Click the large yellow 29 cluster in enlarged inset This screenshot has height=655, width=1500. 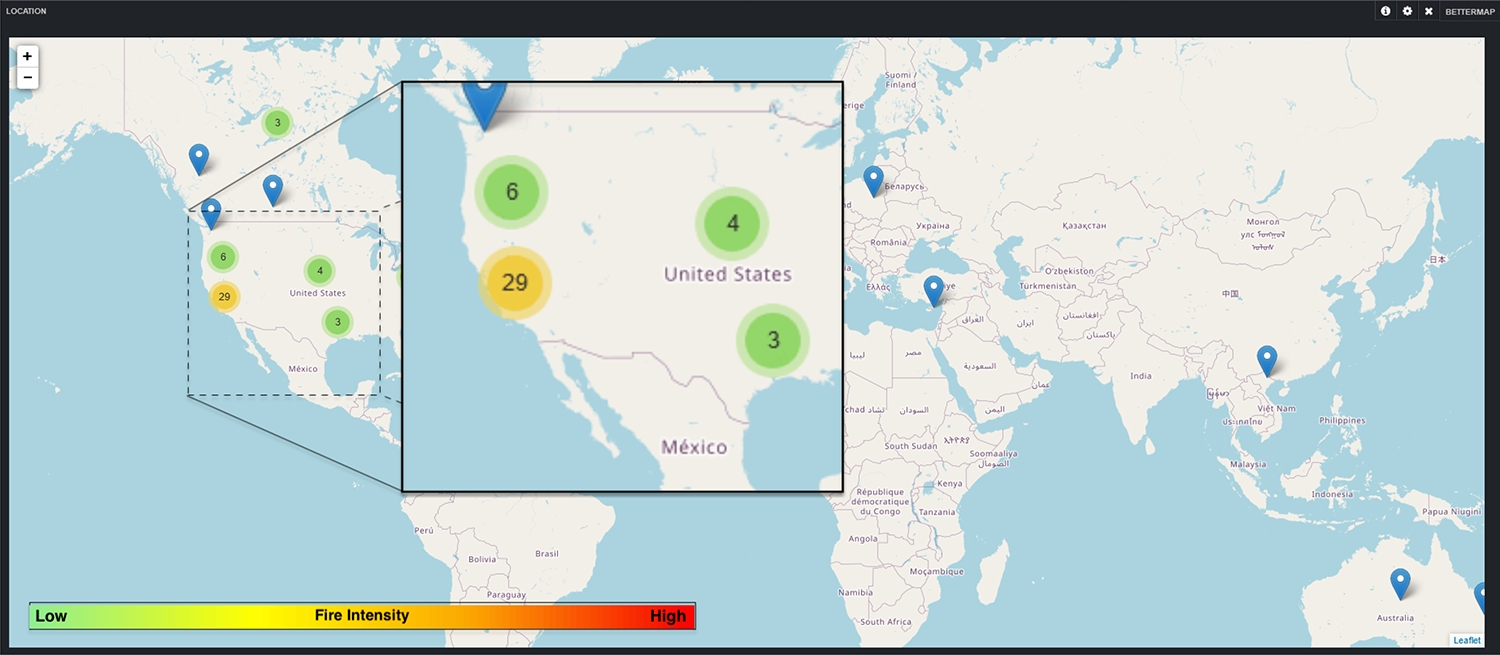pos(515,283)
